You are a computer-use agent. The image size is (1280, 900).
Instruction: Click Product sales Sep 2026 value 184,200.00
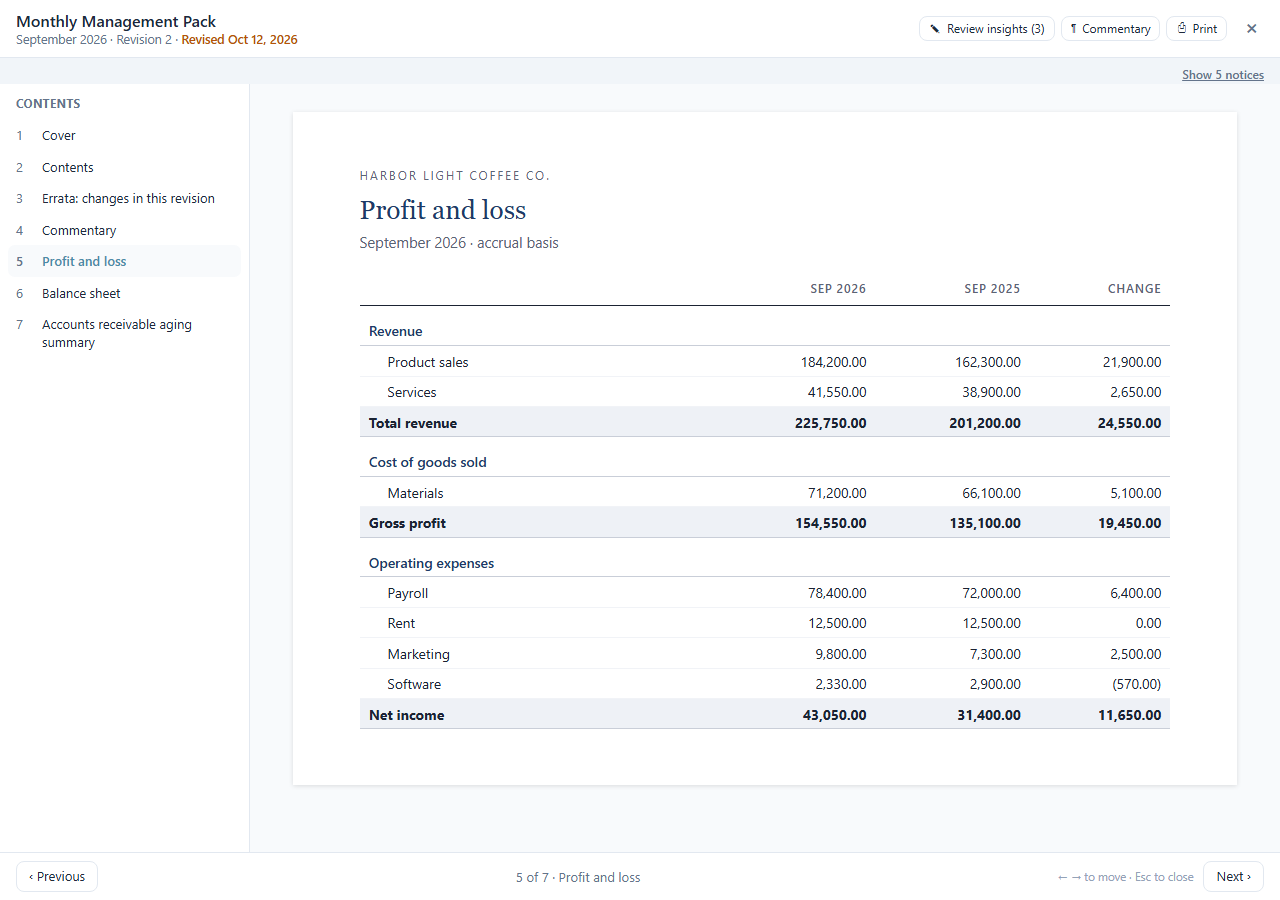tap(833, 362)
